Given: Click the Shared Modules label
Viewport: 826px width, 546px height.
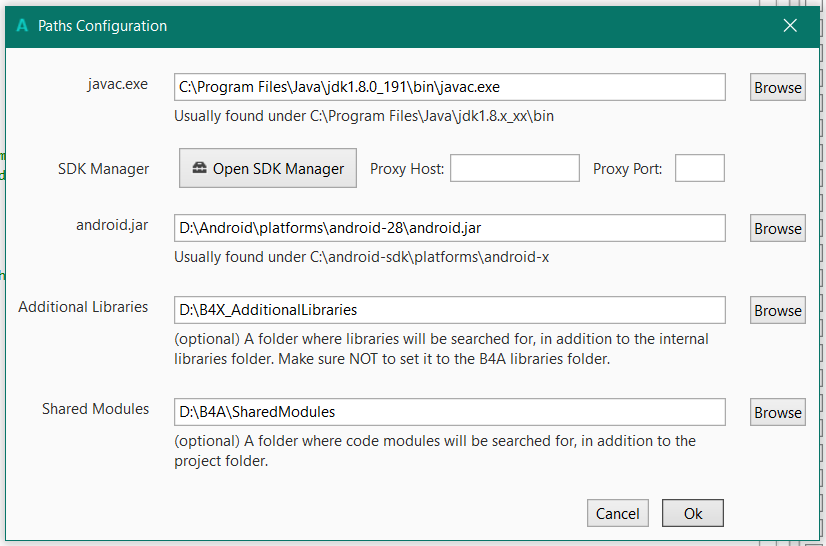Looking at the screenshot, I should [x=95, y=408].
